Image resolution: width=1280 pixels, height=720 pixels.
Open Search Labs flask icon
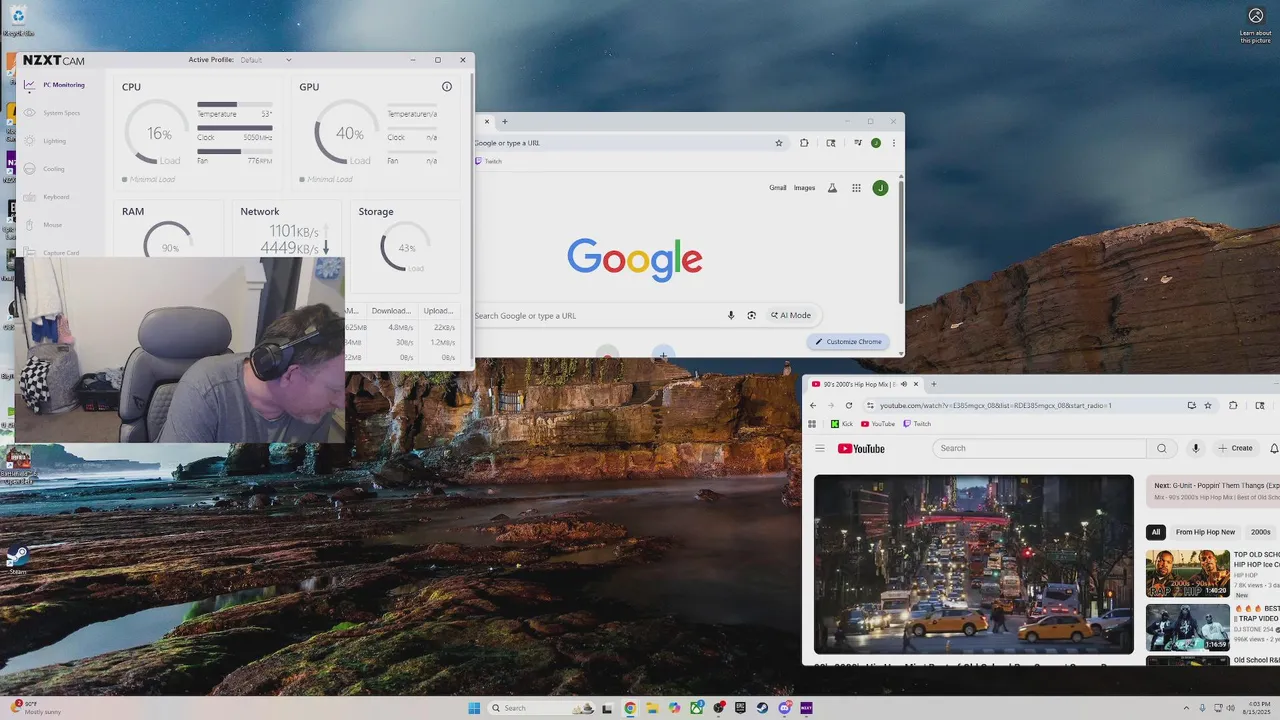click(832, 188)
